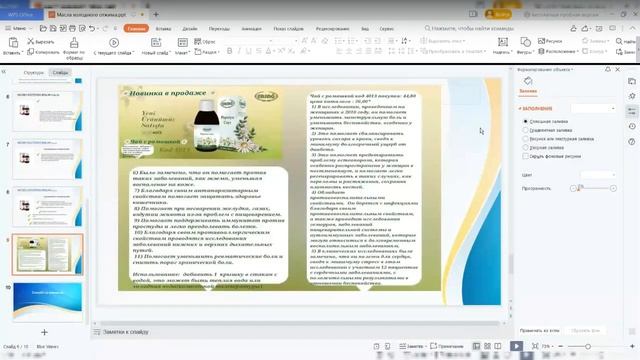Click the Picture (Рисунок) icon
This screenshot has width=640, height=360.
tap(541, 41)
